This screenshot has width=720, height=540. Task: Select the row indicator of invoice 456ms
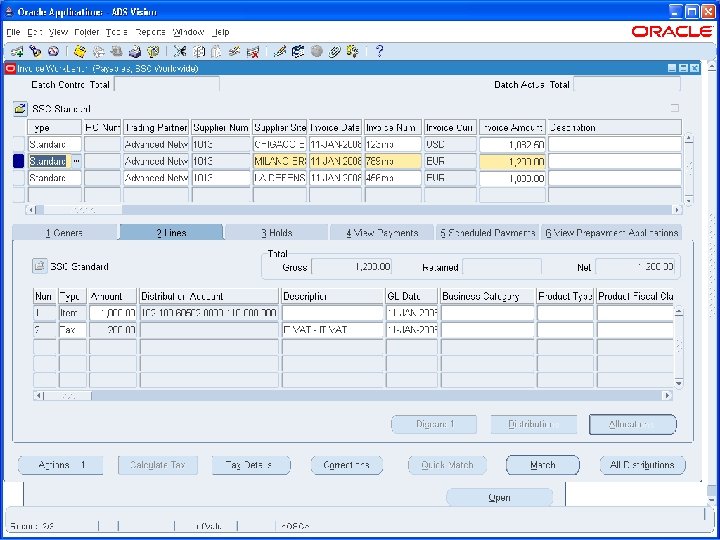18,178
